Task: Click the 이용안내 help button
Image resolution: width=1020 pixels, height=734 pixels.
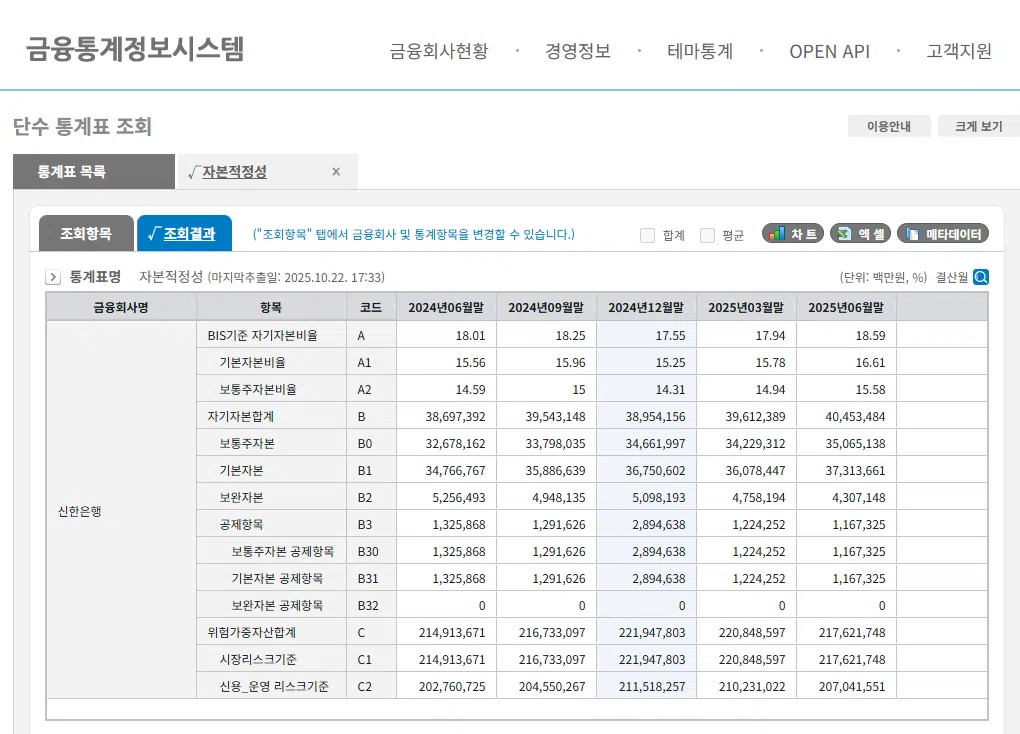Action: click(888, 126)
